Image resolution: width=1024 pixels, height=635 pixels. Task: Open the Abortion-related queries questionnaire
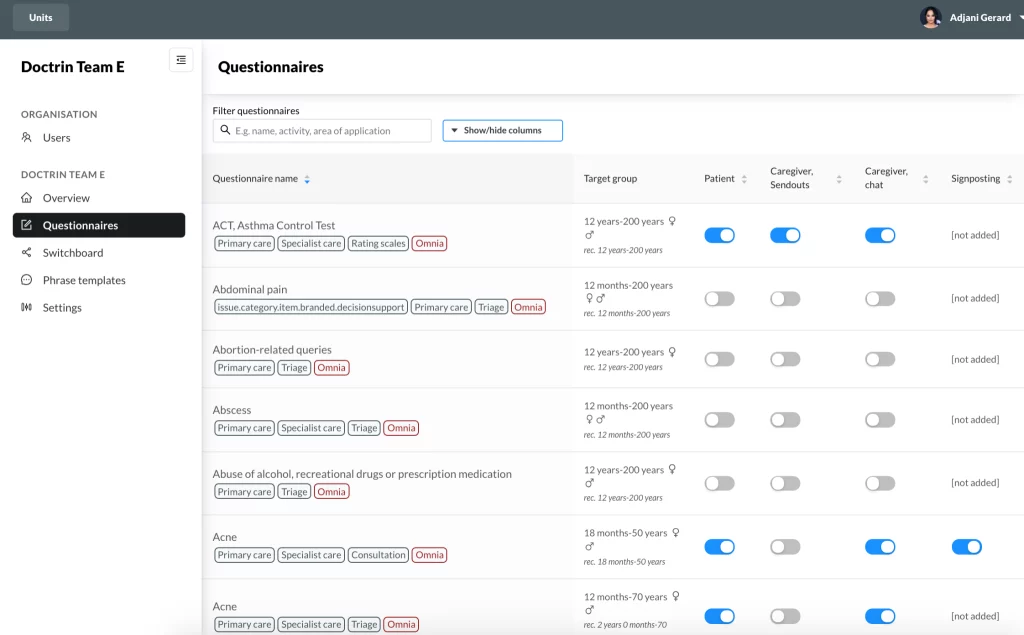pyautogui.click(x=272, y=350)
